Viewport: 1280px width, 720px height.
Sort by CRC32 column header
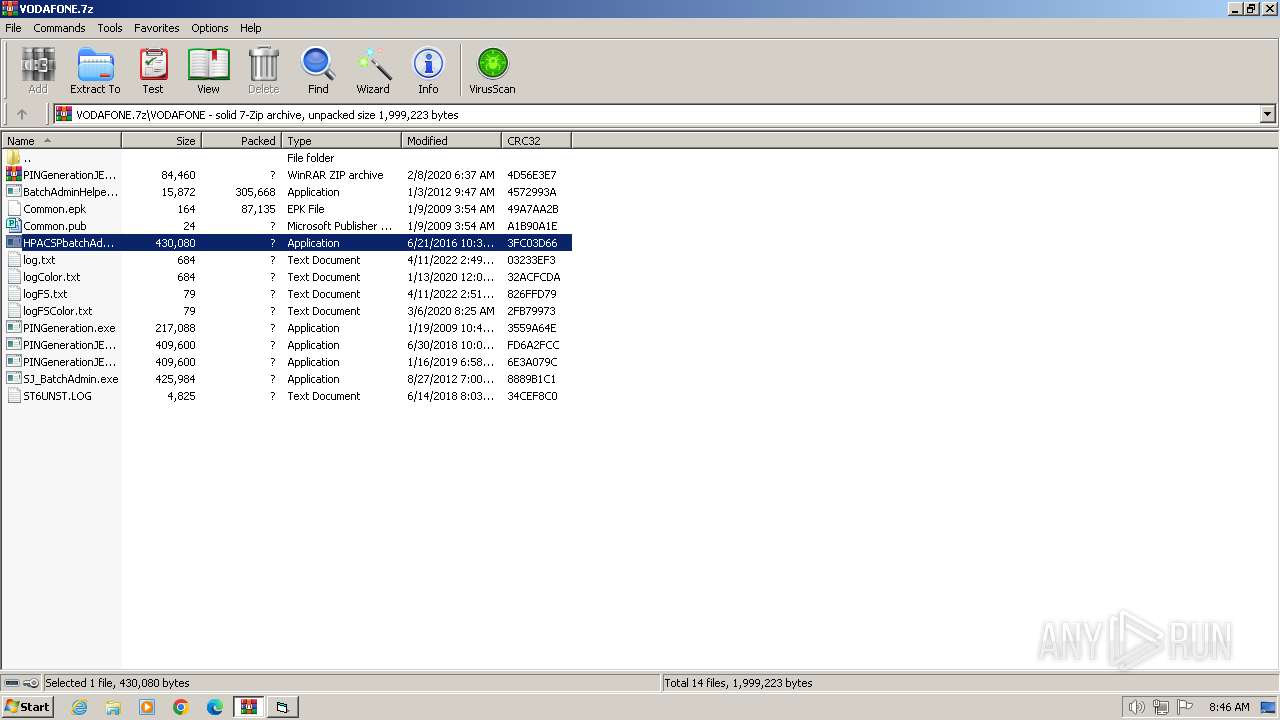point(536,141)
